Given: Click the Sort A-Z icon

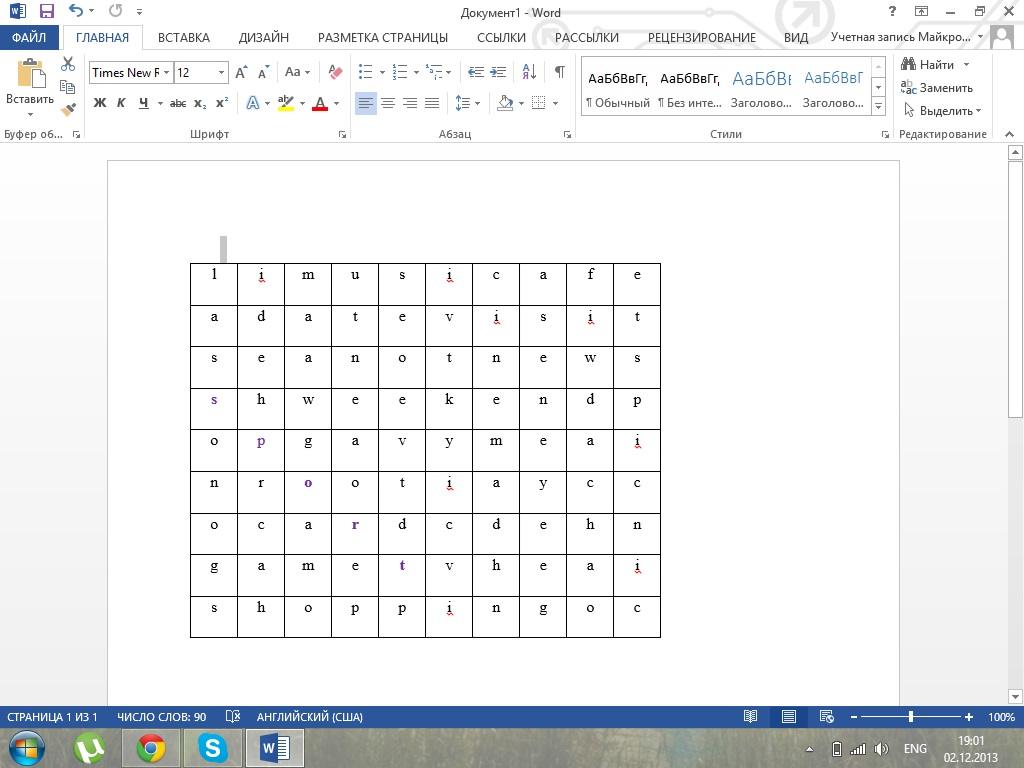Looking at the screenshot, I should click(x=530, y=72).
